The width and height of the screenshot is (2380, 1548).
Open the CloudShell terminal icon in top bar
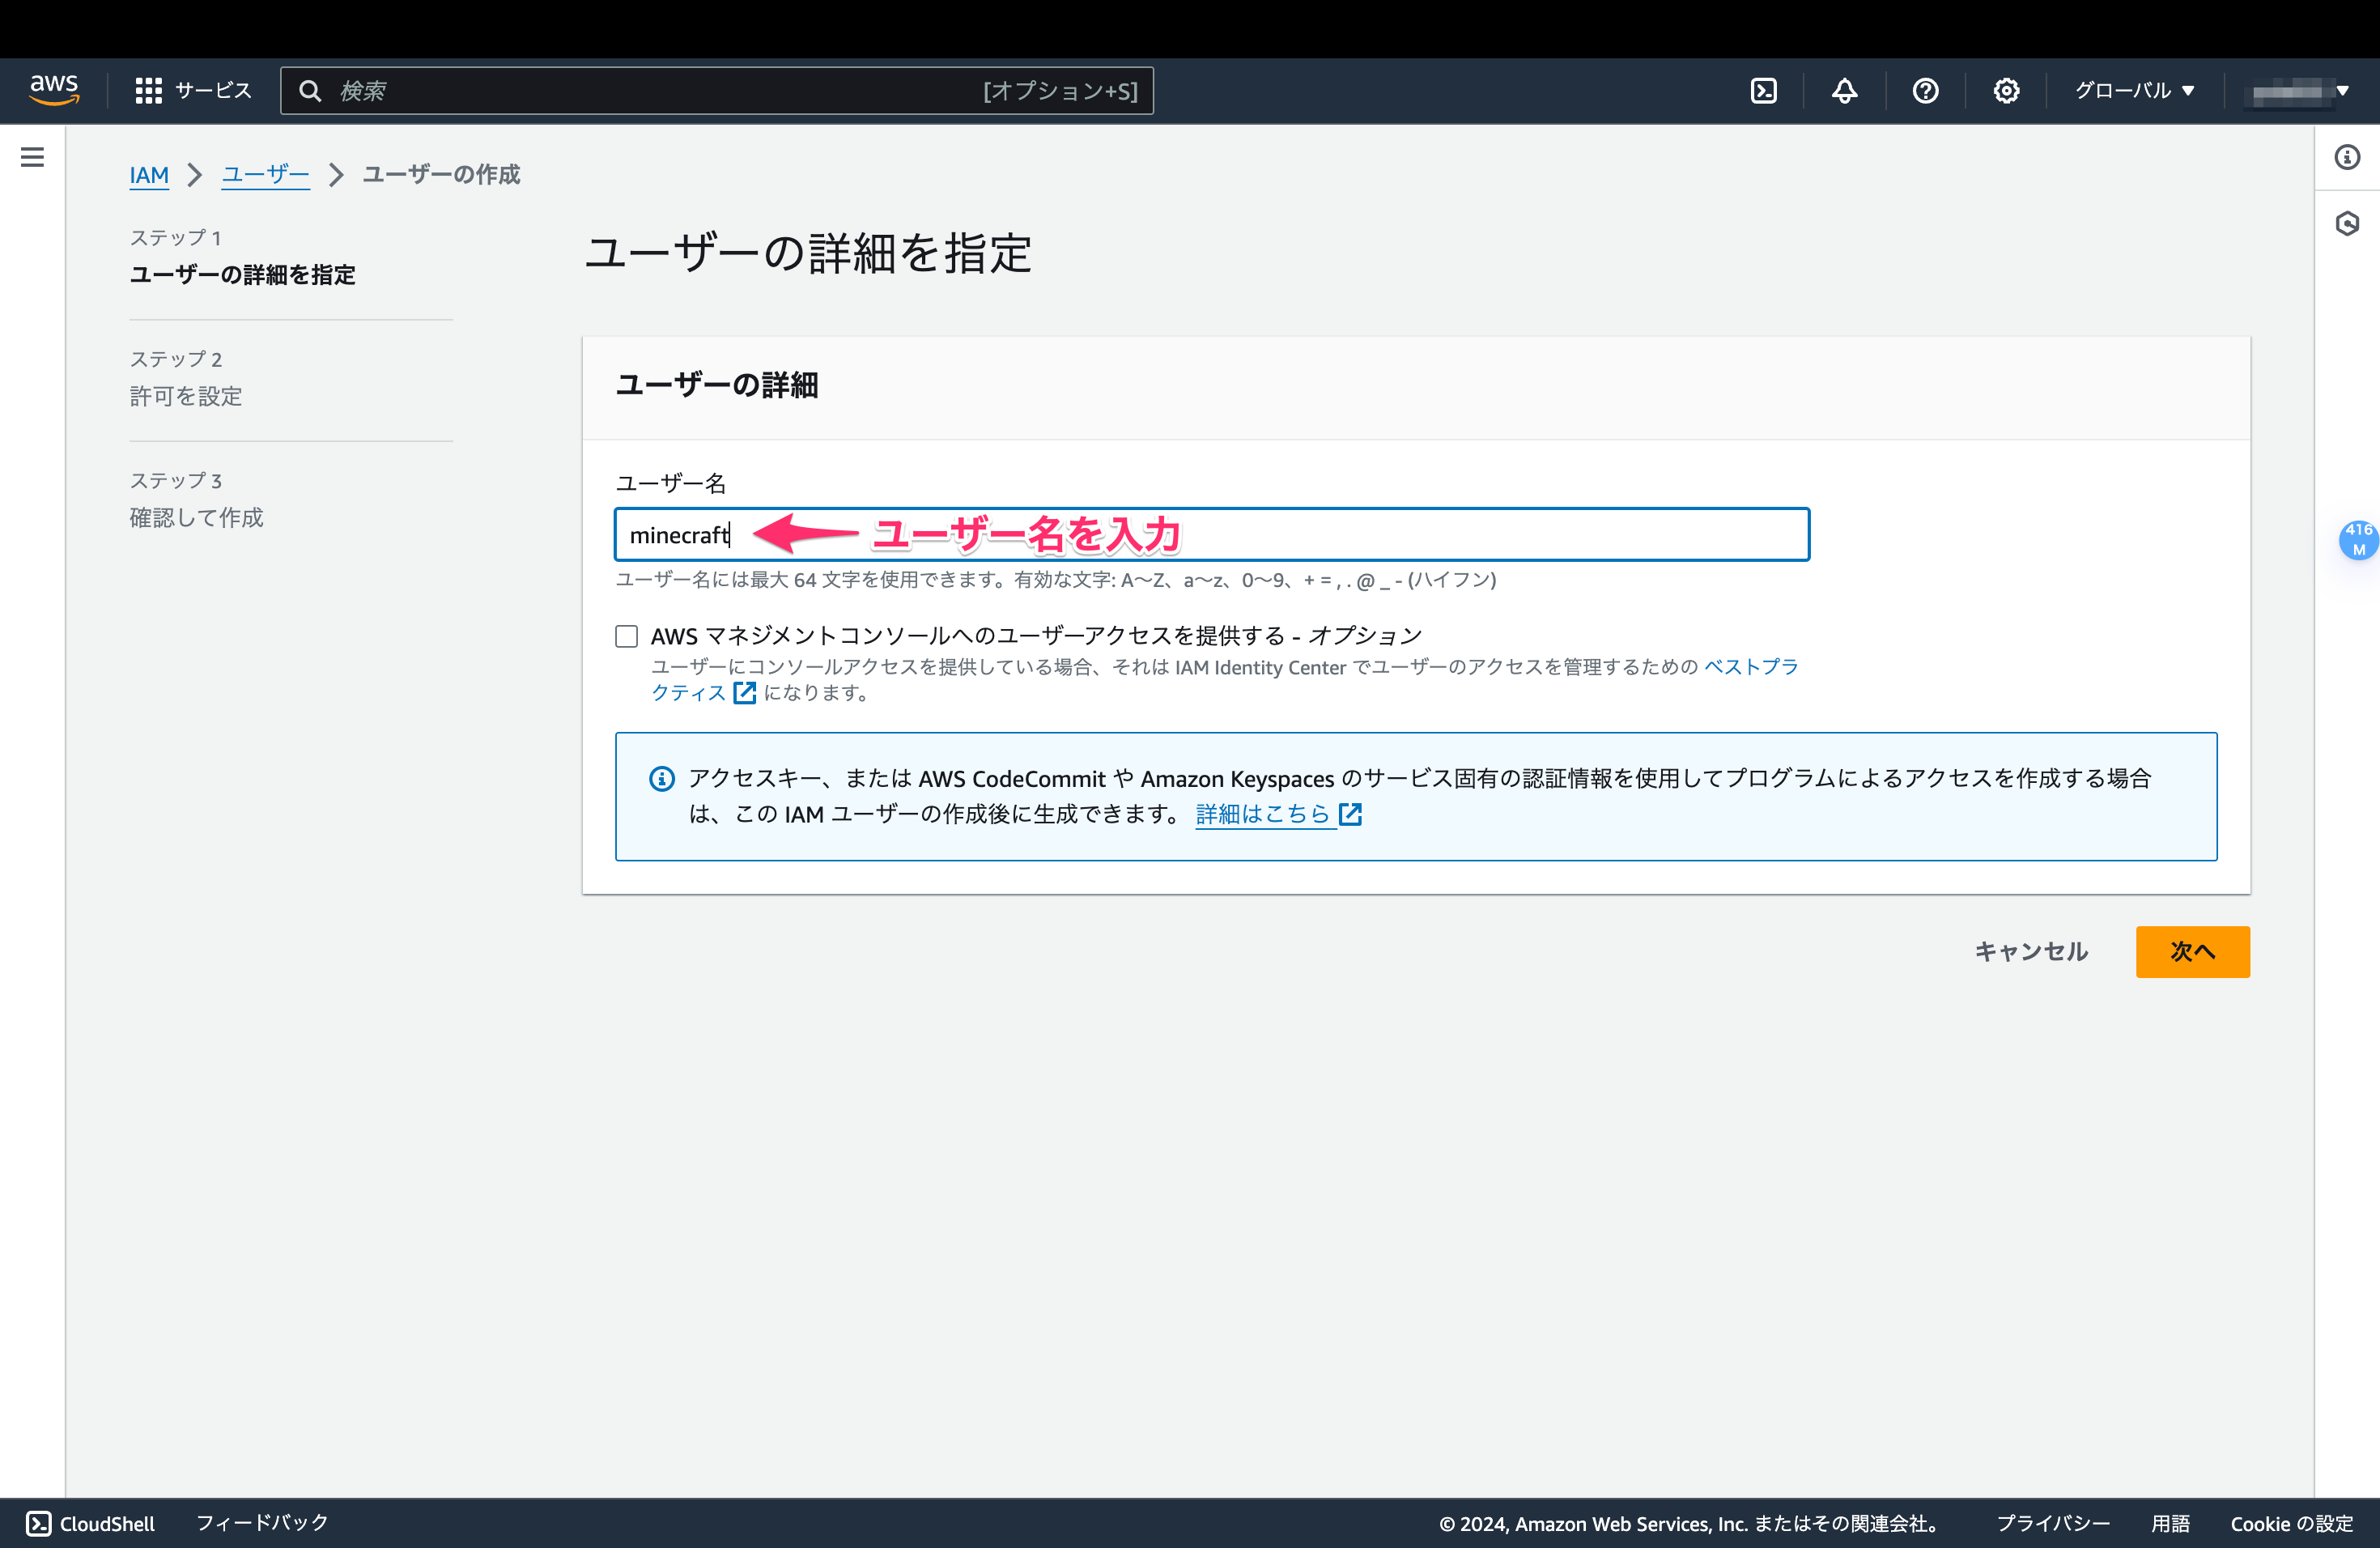tap(1763, 90)
